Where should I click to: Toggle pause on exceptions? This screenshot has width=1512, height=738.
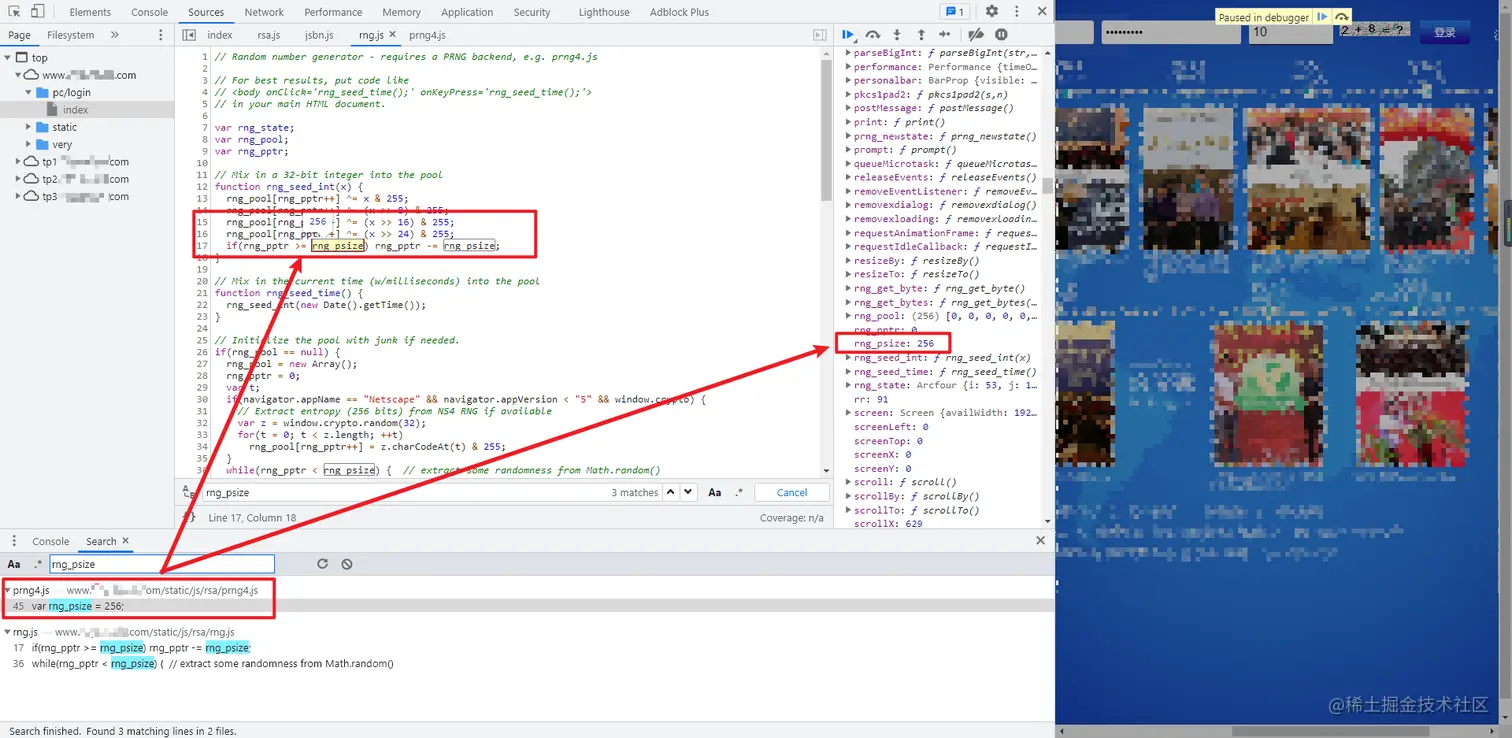coord(1001,35)
